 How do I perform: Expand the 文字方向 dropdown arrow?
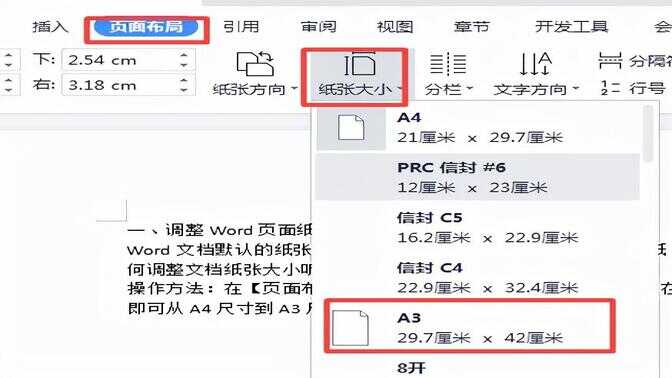tap(576, 89)
